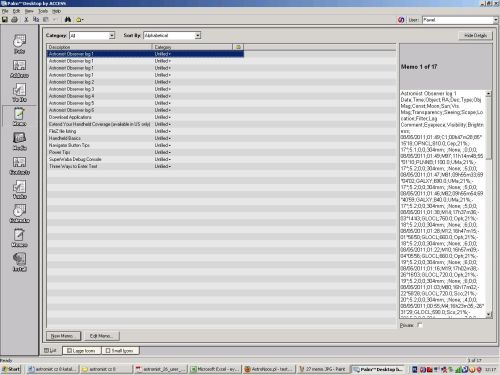Open the Memo view in sidebar
Image resolution: width=500 pixels, height=375 pixels.
[19, 117]
